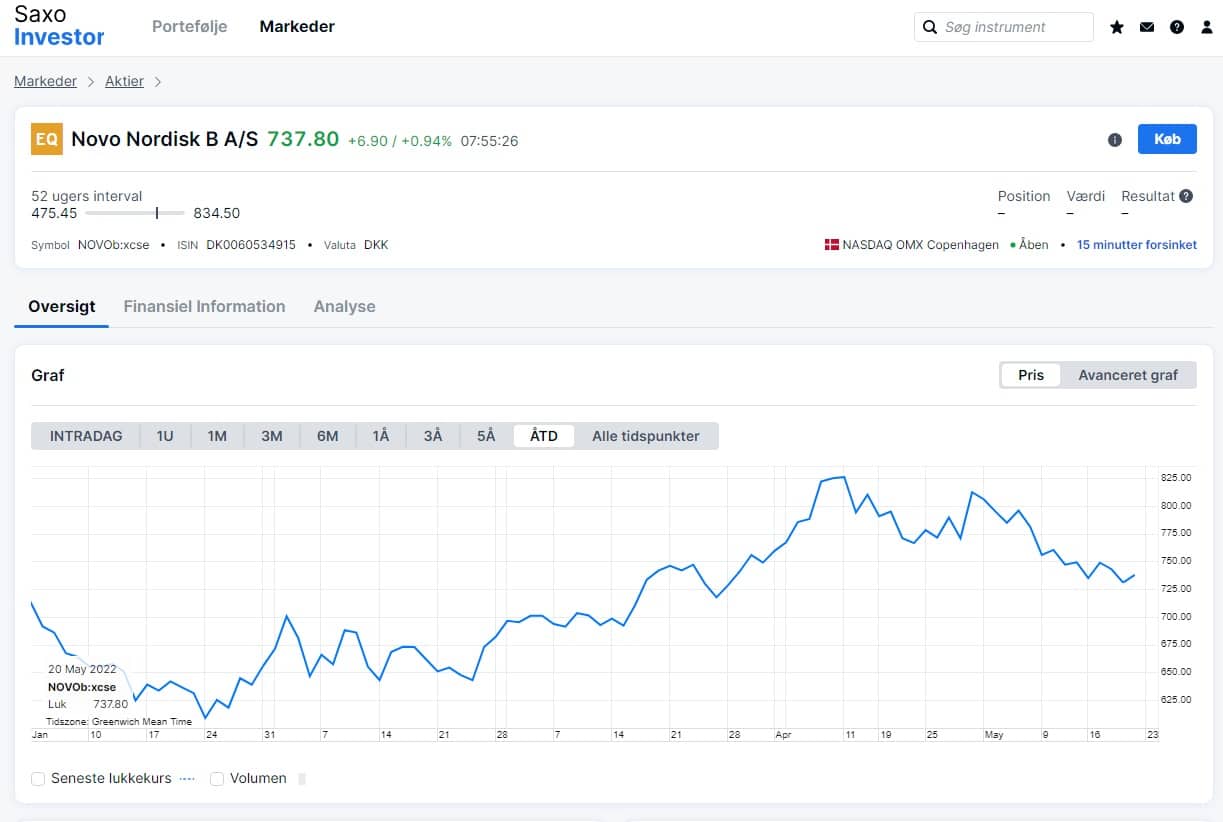
Task: Select the INTRADAG chart range
Action: pyautogui.click(x=86, y=436)
